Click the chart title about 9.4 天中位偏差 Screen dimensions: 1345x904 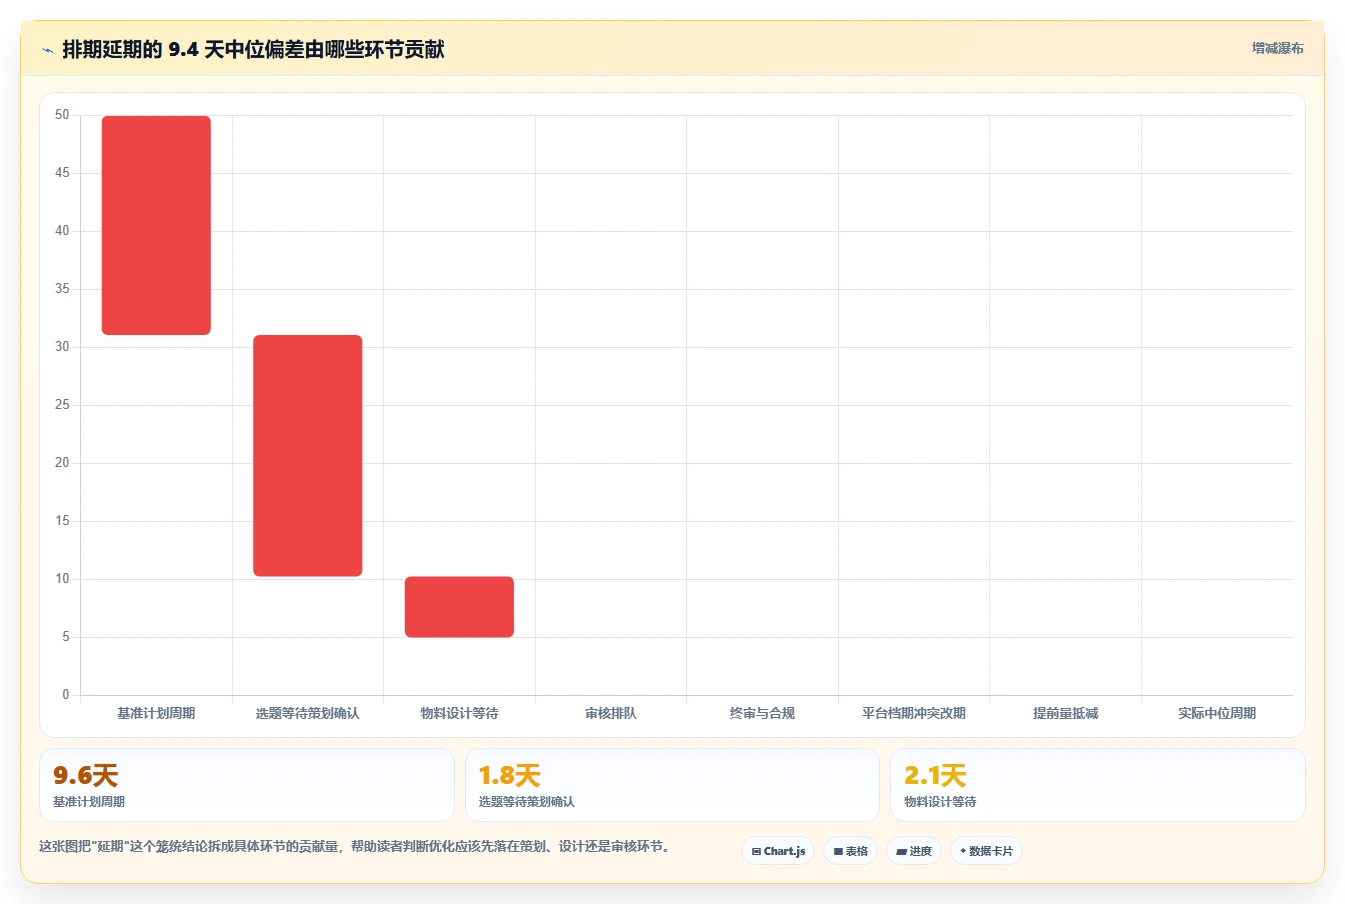[253, 49]
